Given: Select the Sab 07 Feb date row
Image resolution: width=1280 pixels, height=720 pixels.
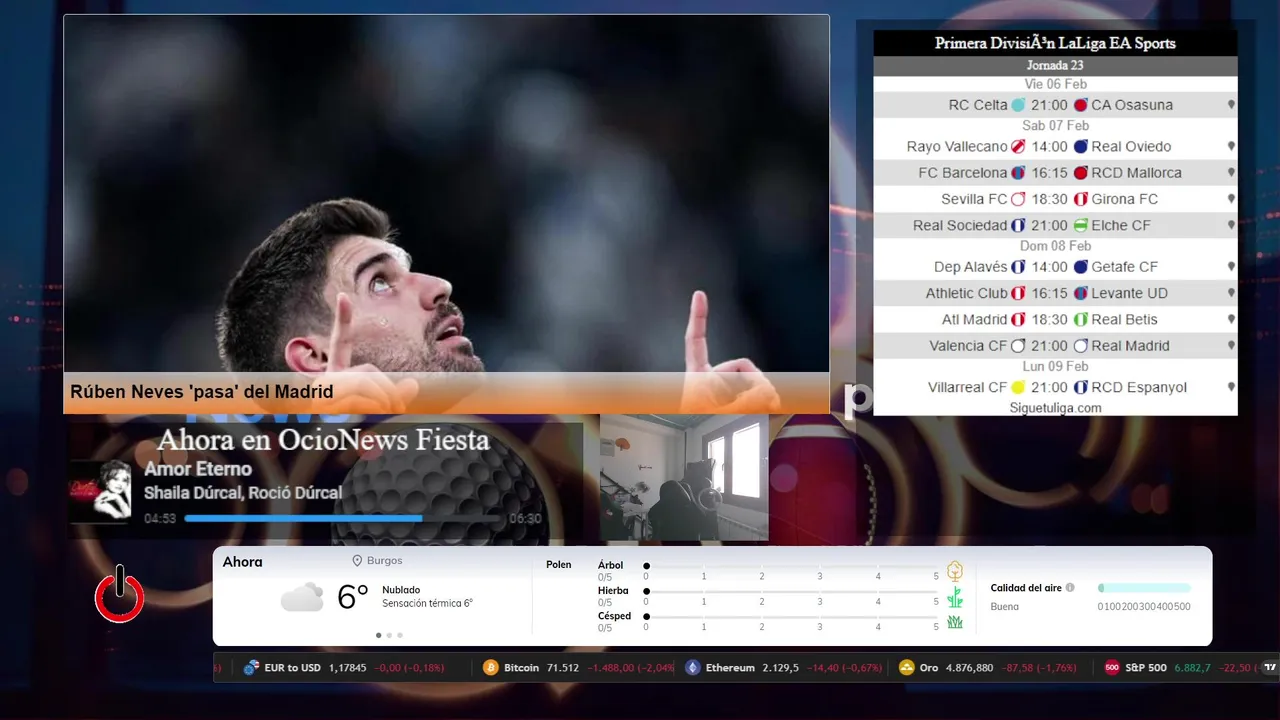Looking at the screenshot, I should pos(1055,125).
